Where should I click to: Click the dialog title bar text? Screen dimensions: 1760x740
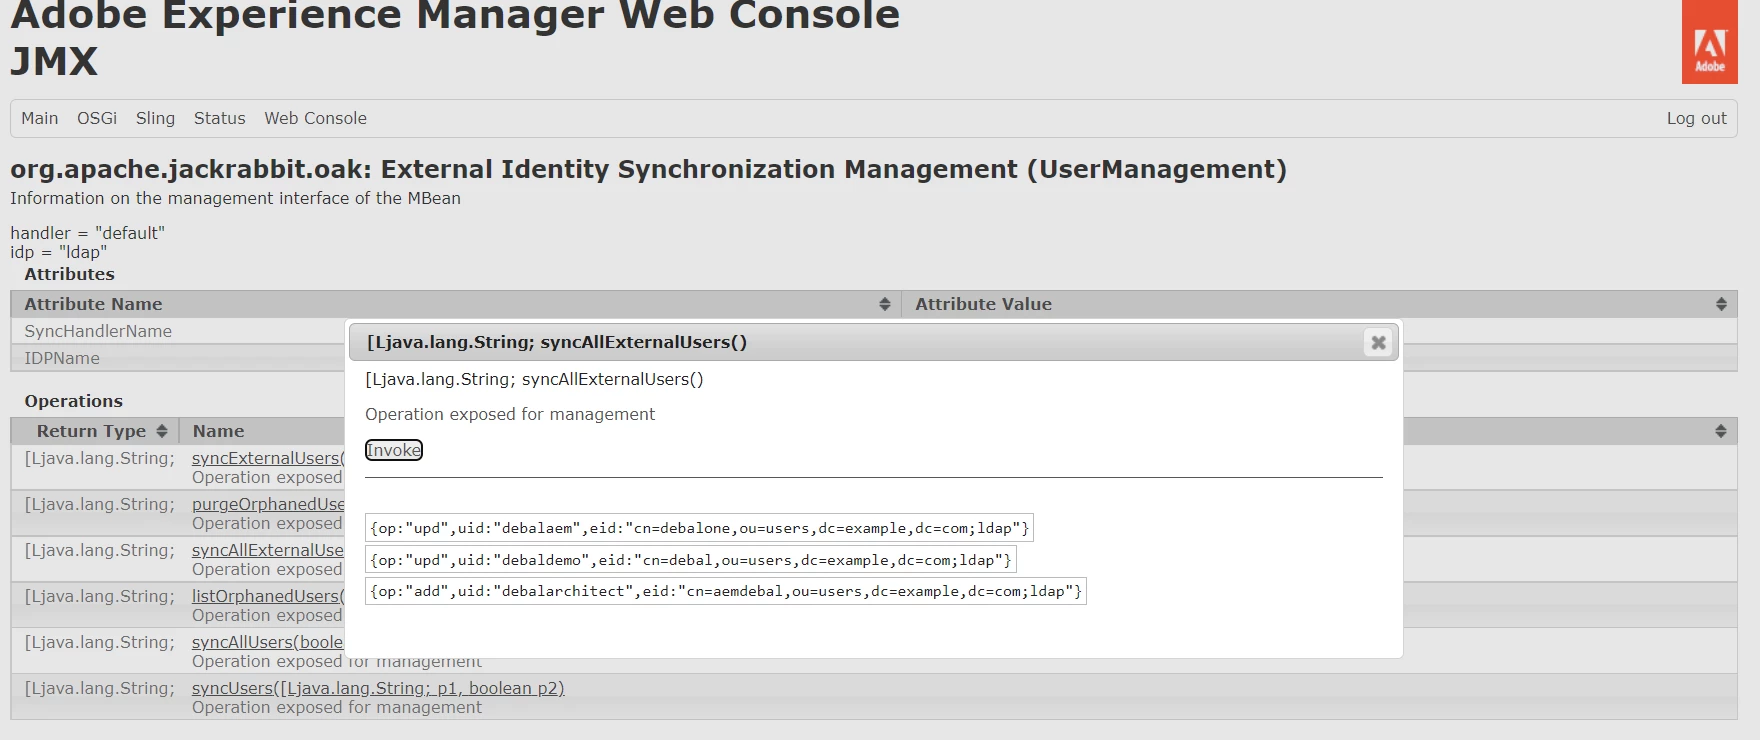click(557, 342)
